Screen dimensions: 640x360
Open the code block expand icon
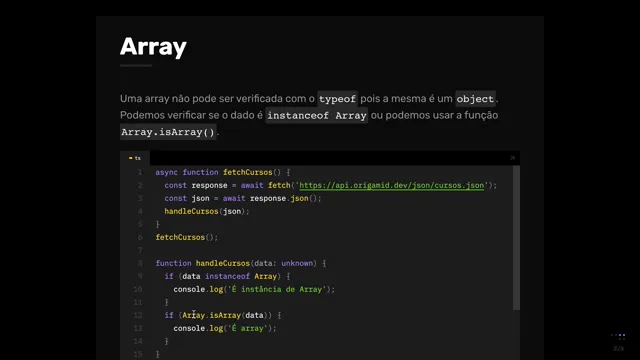coord(513,158)
